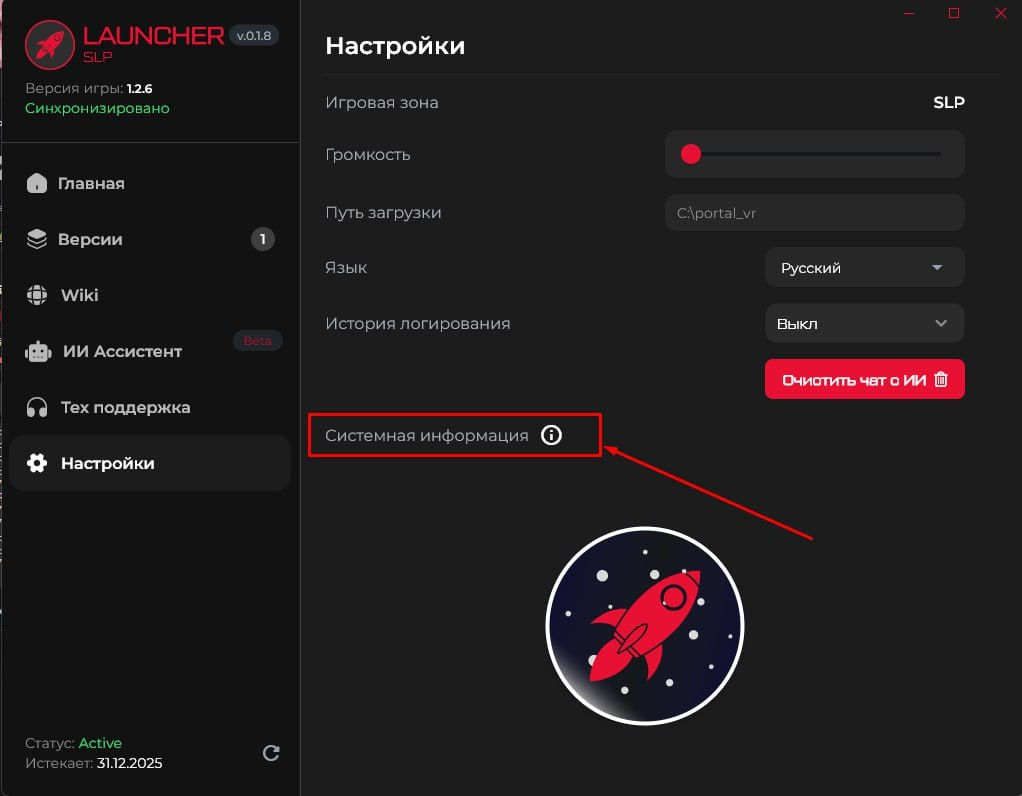This screenshot has width=1022, height=796.
Task: Click the headphones icon for Тех поддержка
Action: tap(36, 407)
